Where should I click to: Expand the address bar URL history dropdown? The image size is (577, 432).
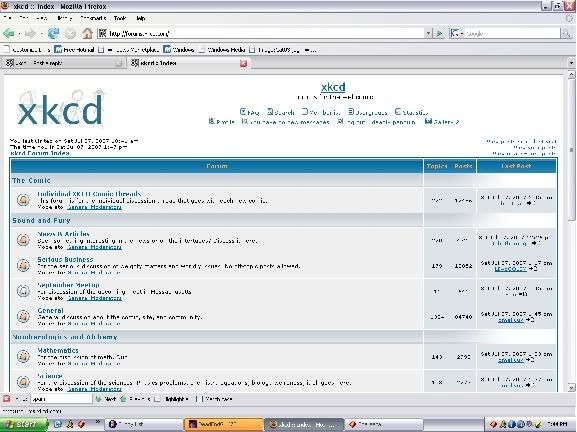428,33
